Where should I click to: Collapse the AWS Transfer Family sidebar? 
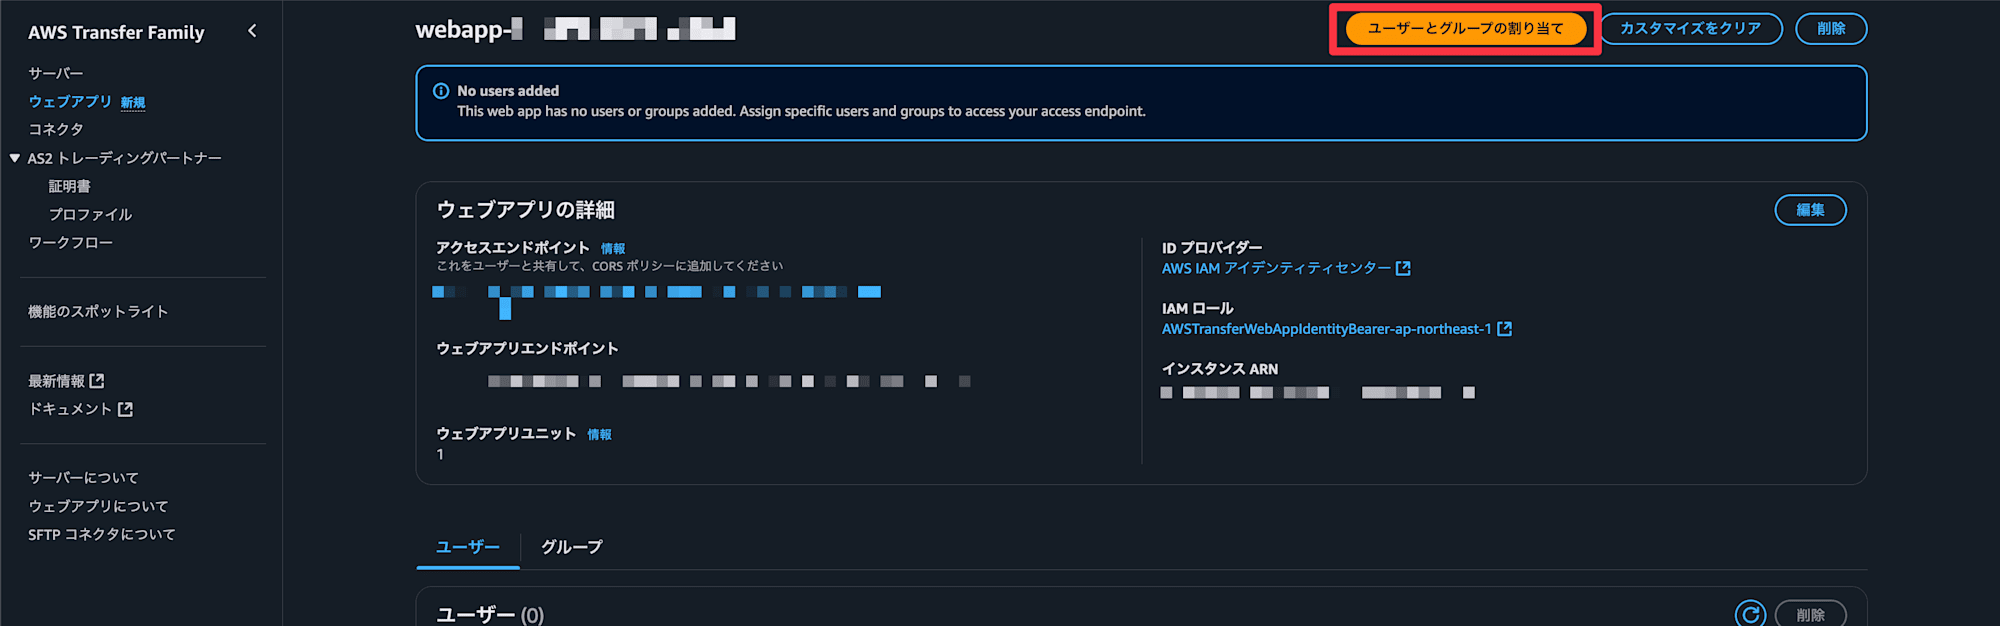[252, 31]
